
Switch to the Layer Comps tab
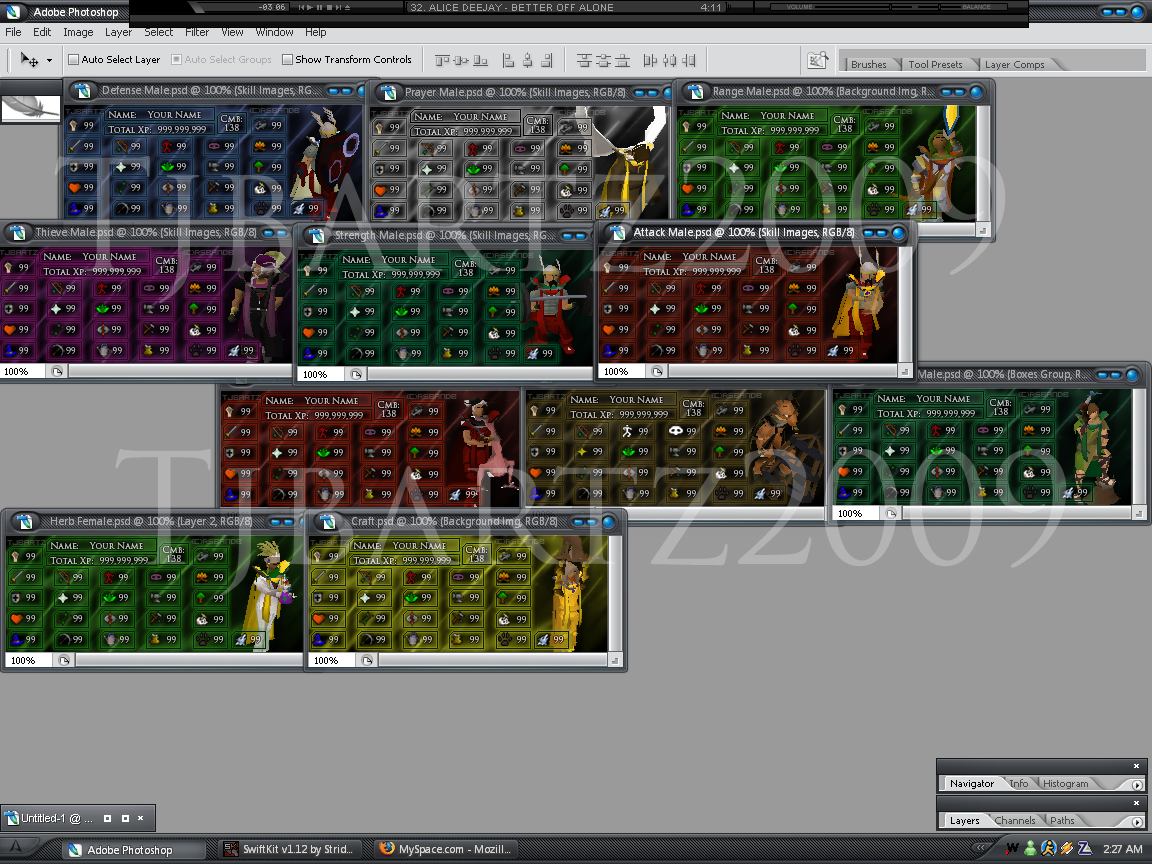(1015, 65)
